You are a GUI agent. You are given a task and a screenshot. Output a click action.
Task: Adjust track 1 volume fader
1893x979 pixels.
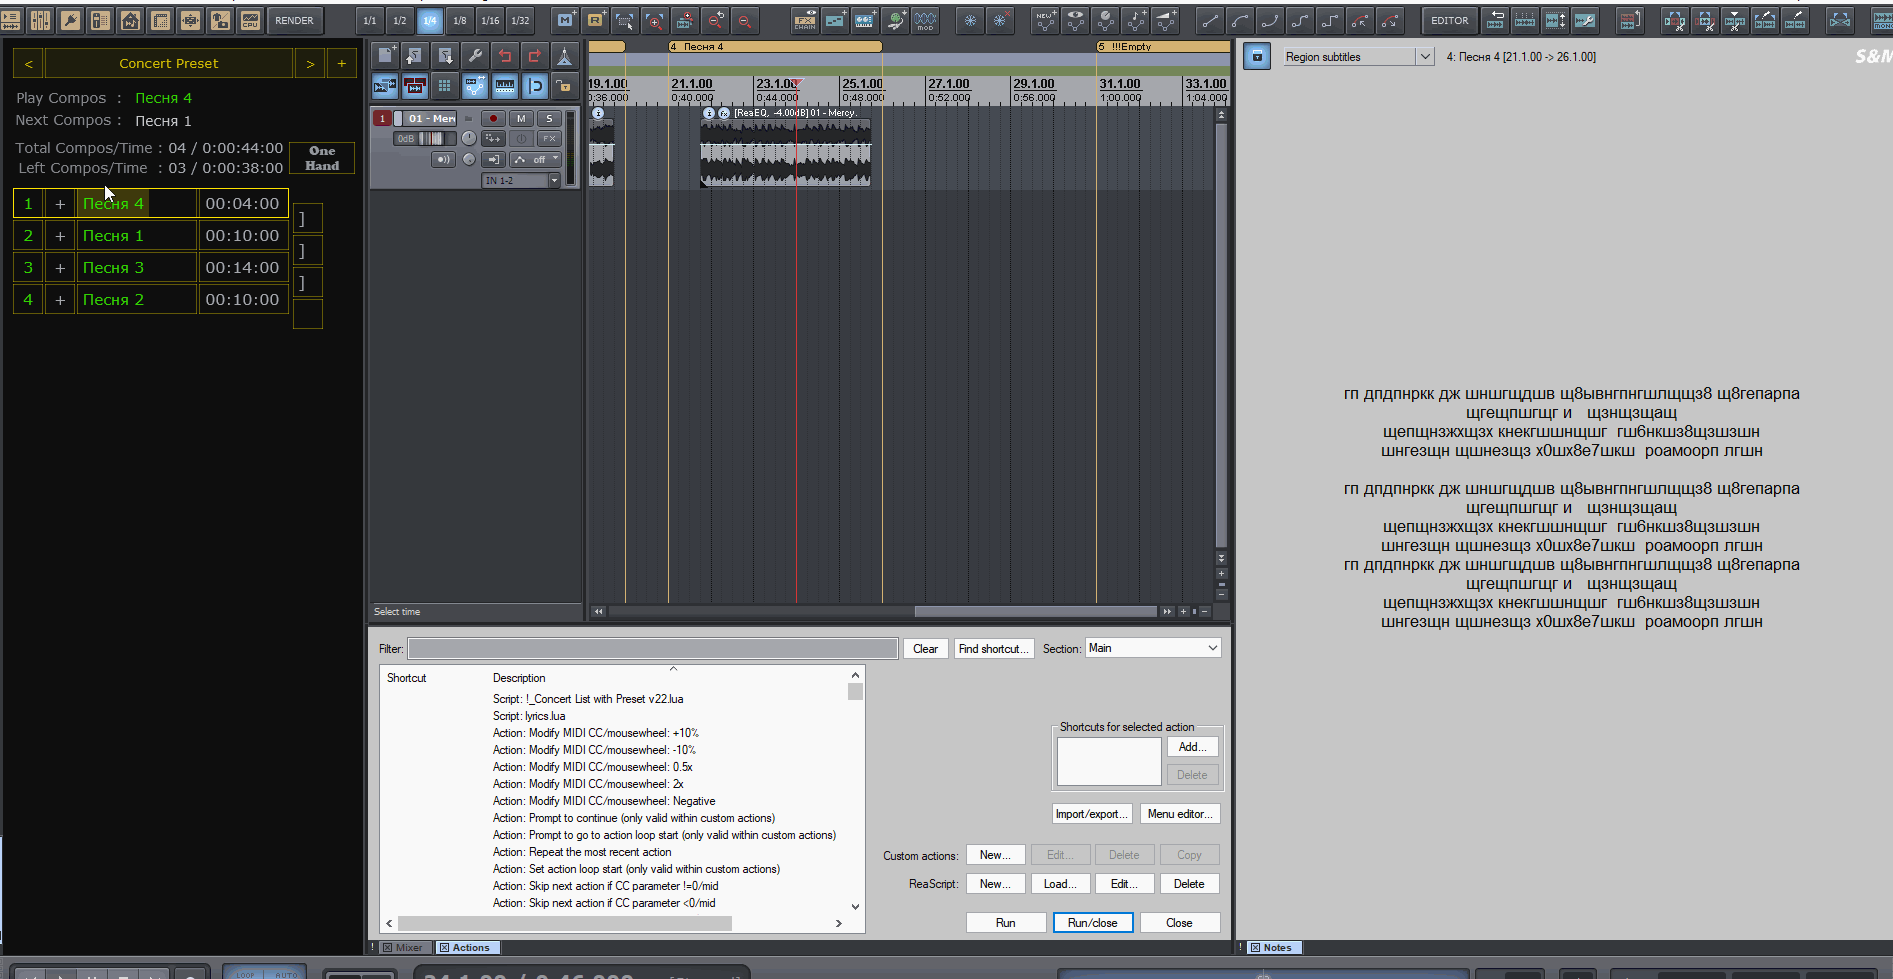pos(432,138)
